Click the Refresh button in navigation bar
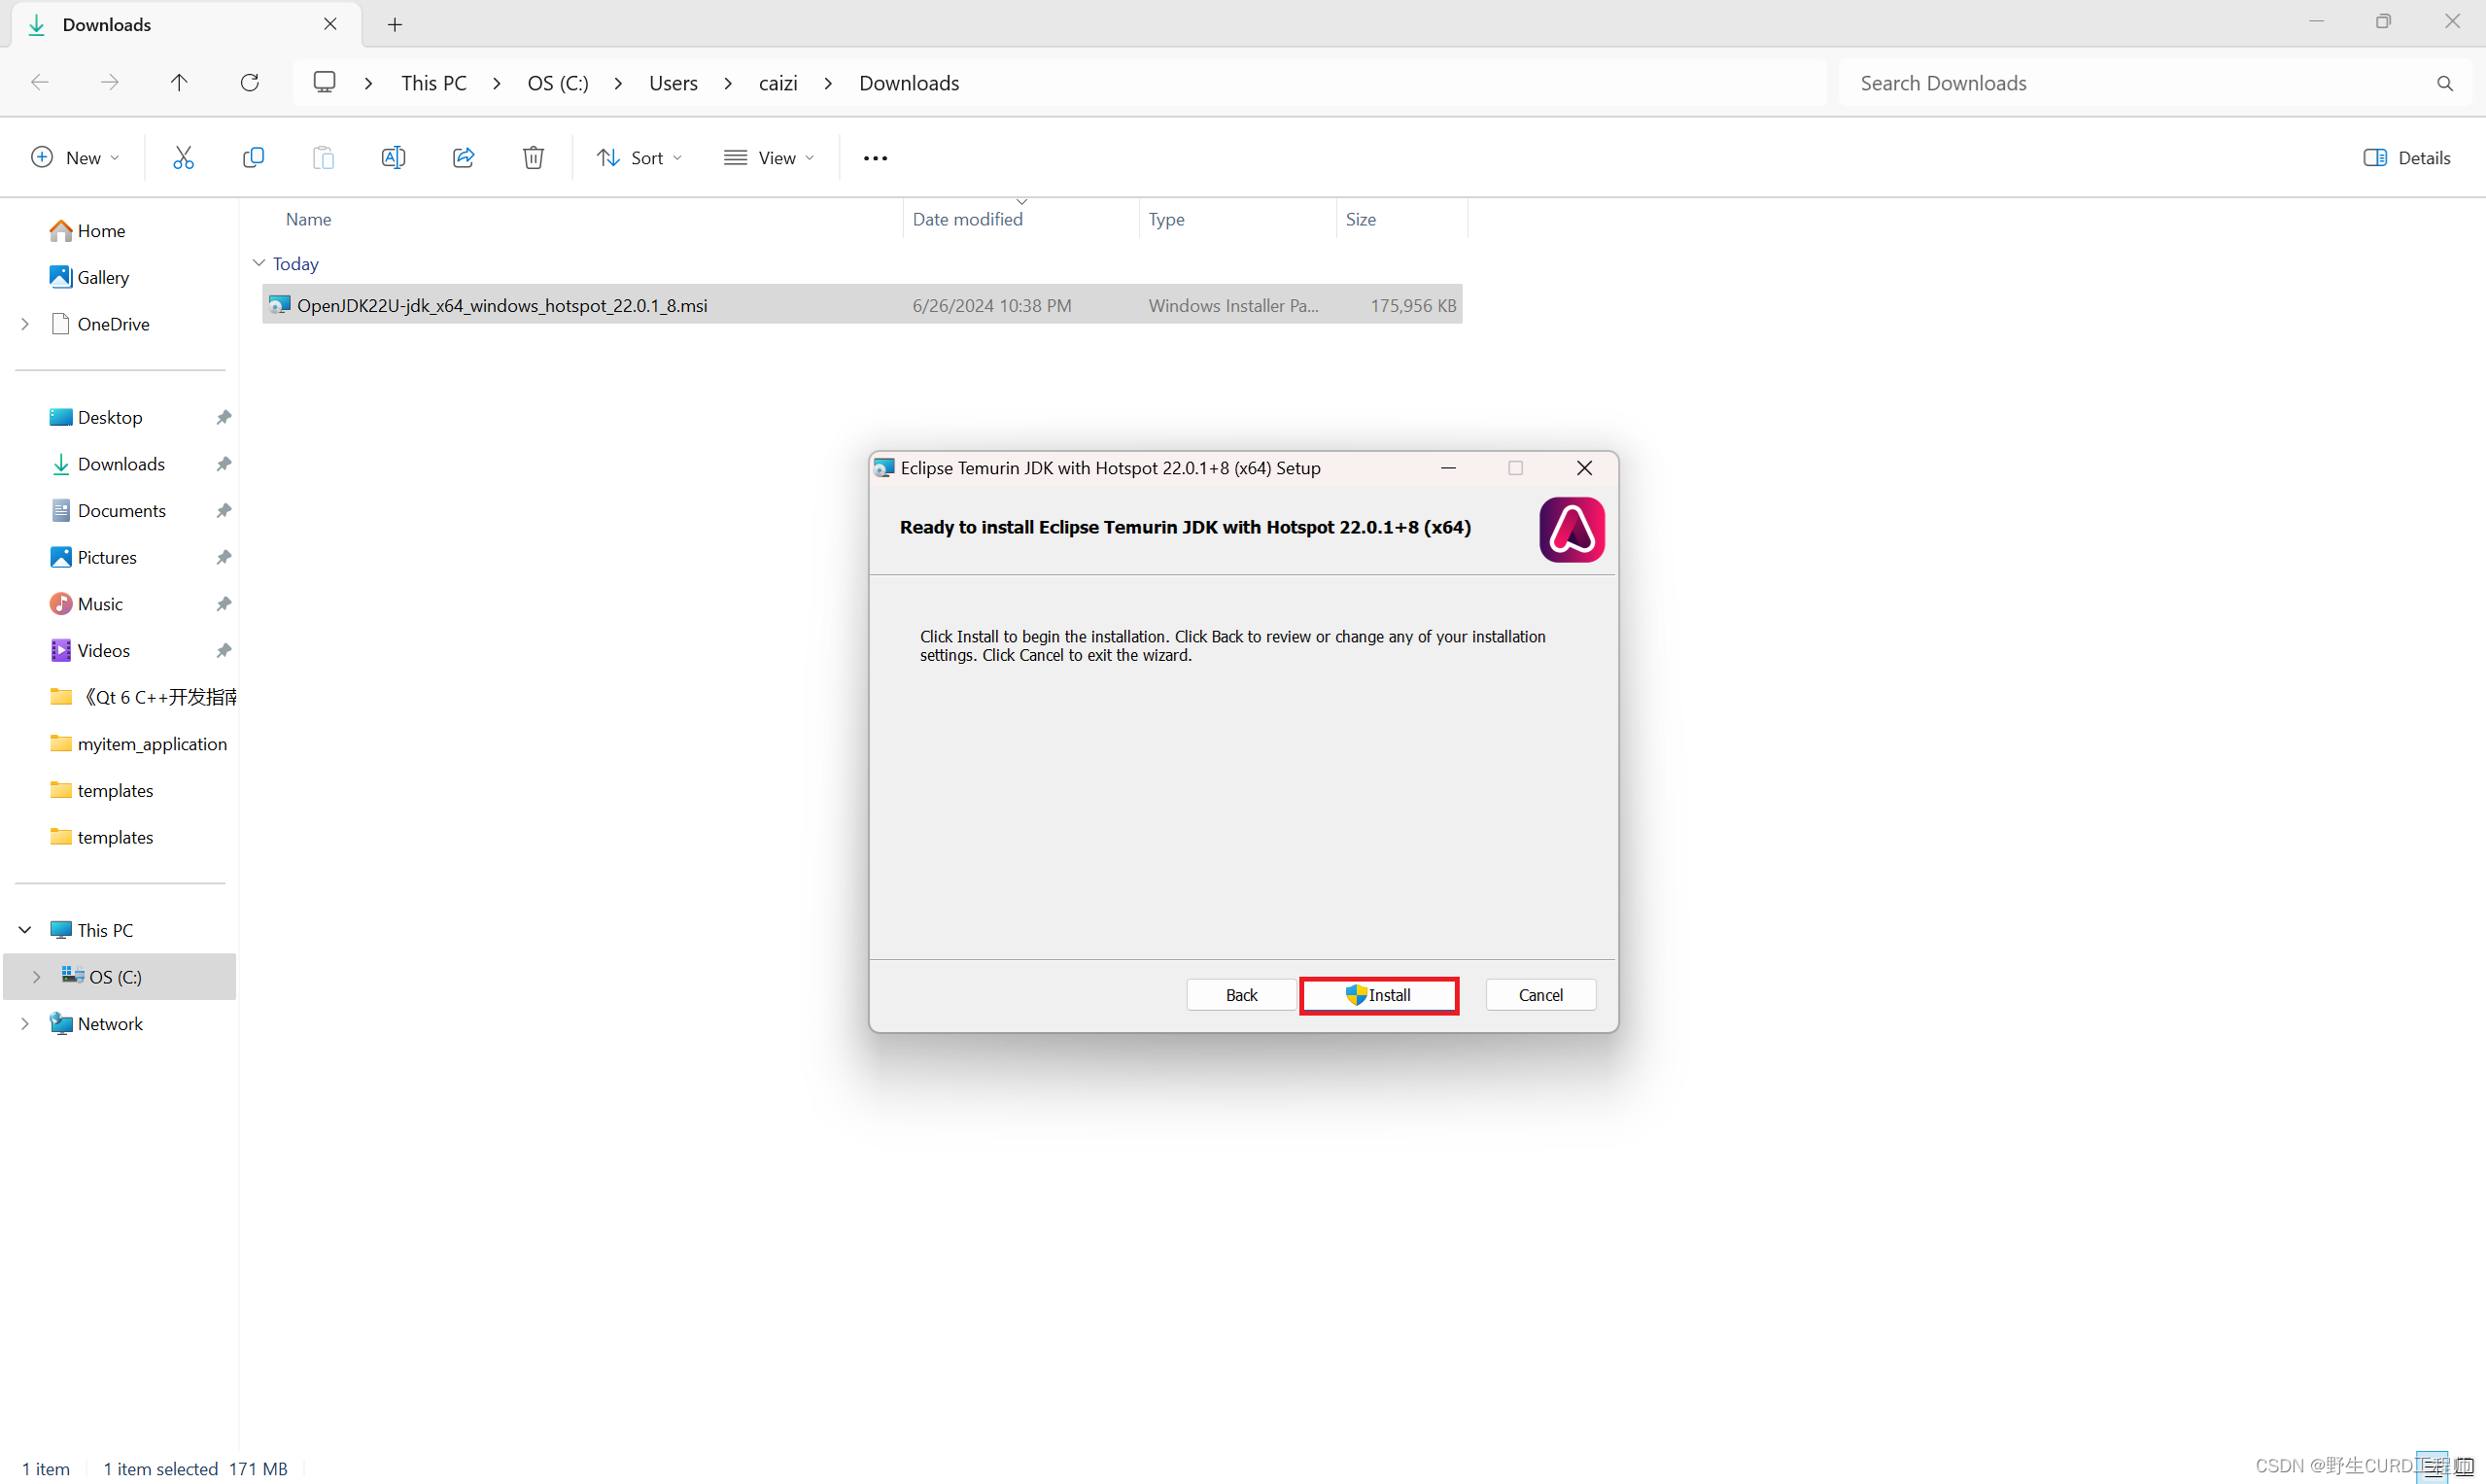The width and height of the screenshot is (2486, 1484). pyautogui.click(x=250, y=83)
